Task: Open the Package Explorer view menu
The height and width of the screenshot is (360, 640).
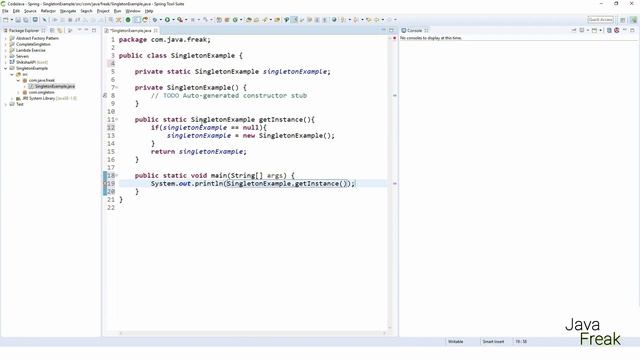Action: pyautogui.click(x=80, y=30)
